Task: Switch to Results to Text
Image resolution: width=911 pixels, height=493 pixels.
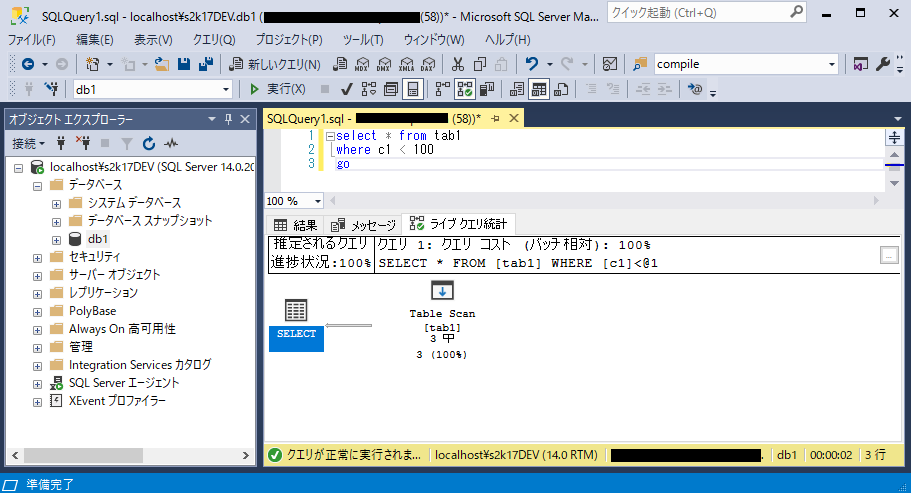Action: (x=517, y=89)
